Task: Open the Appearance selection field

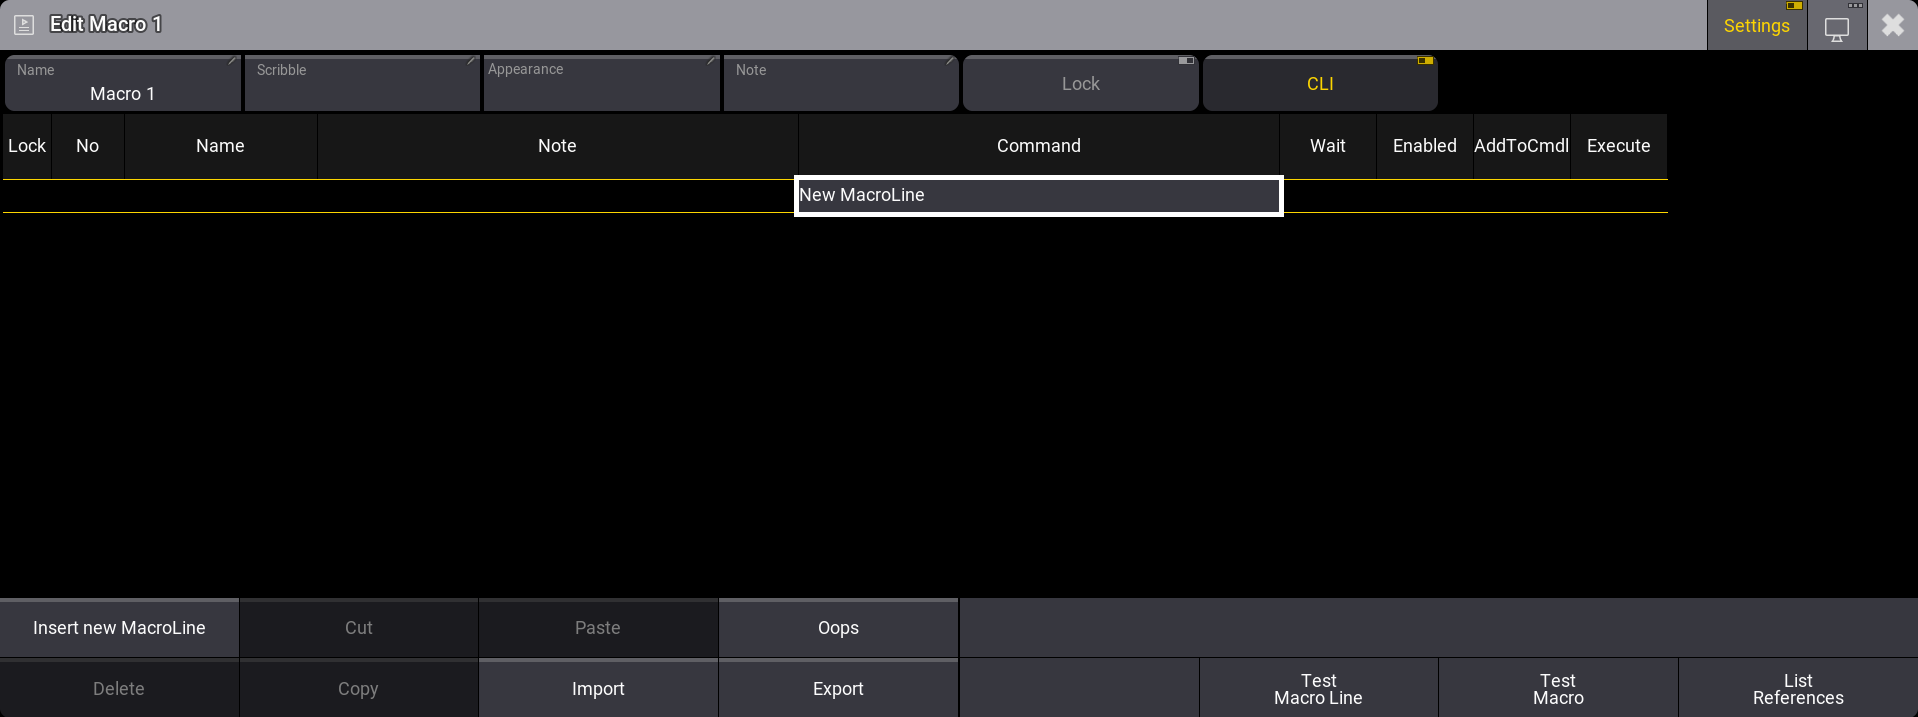Action: click(601, 84)
